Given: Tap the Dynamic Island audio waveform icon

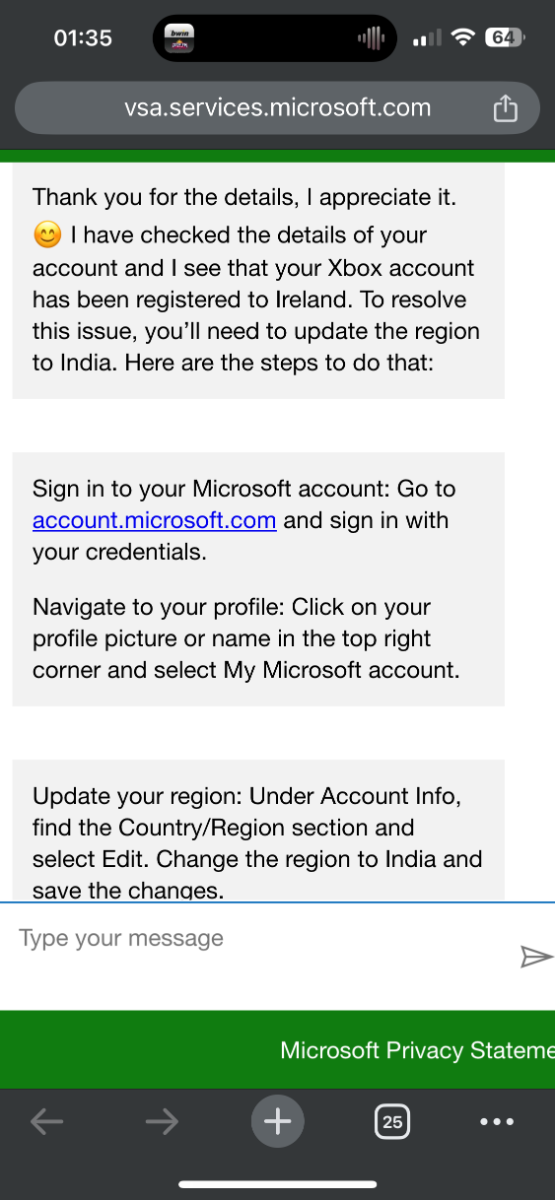Looking at the screenshot, I should [x=370, y=38].
